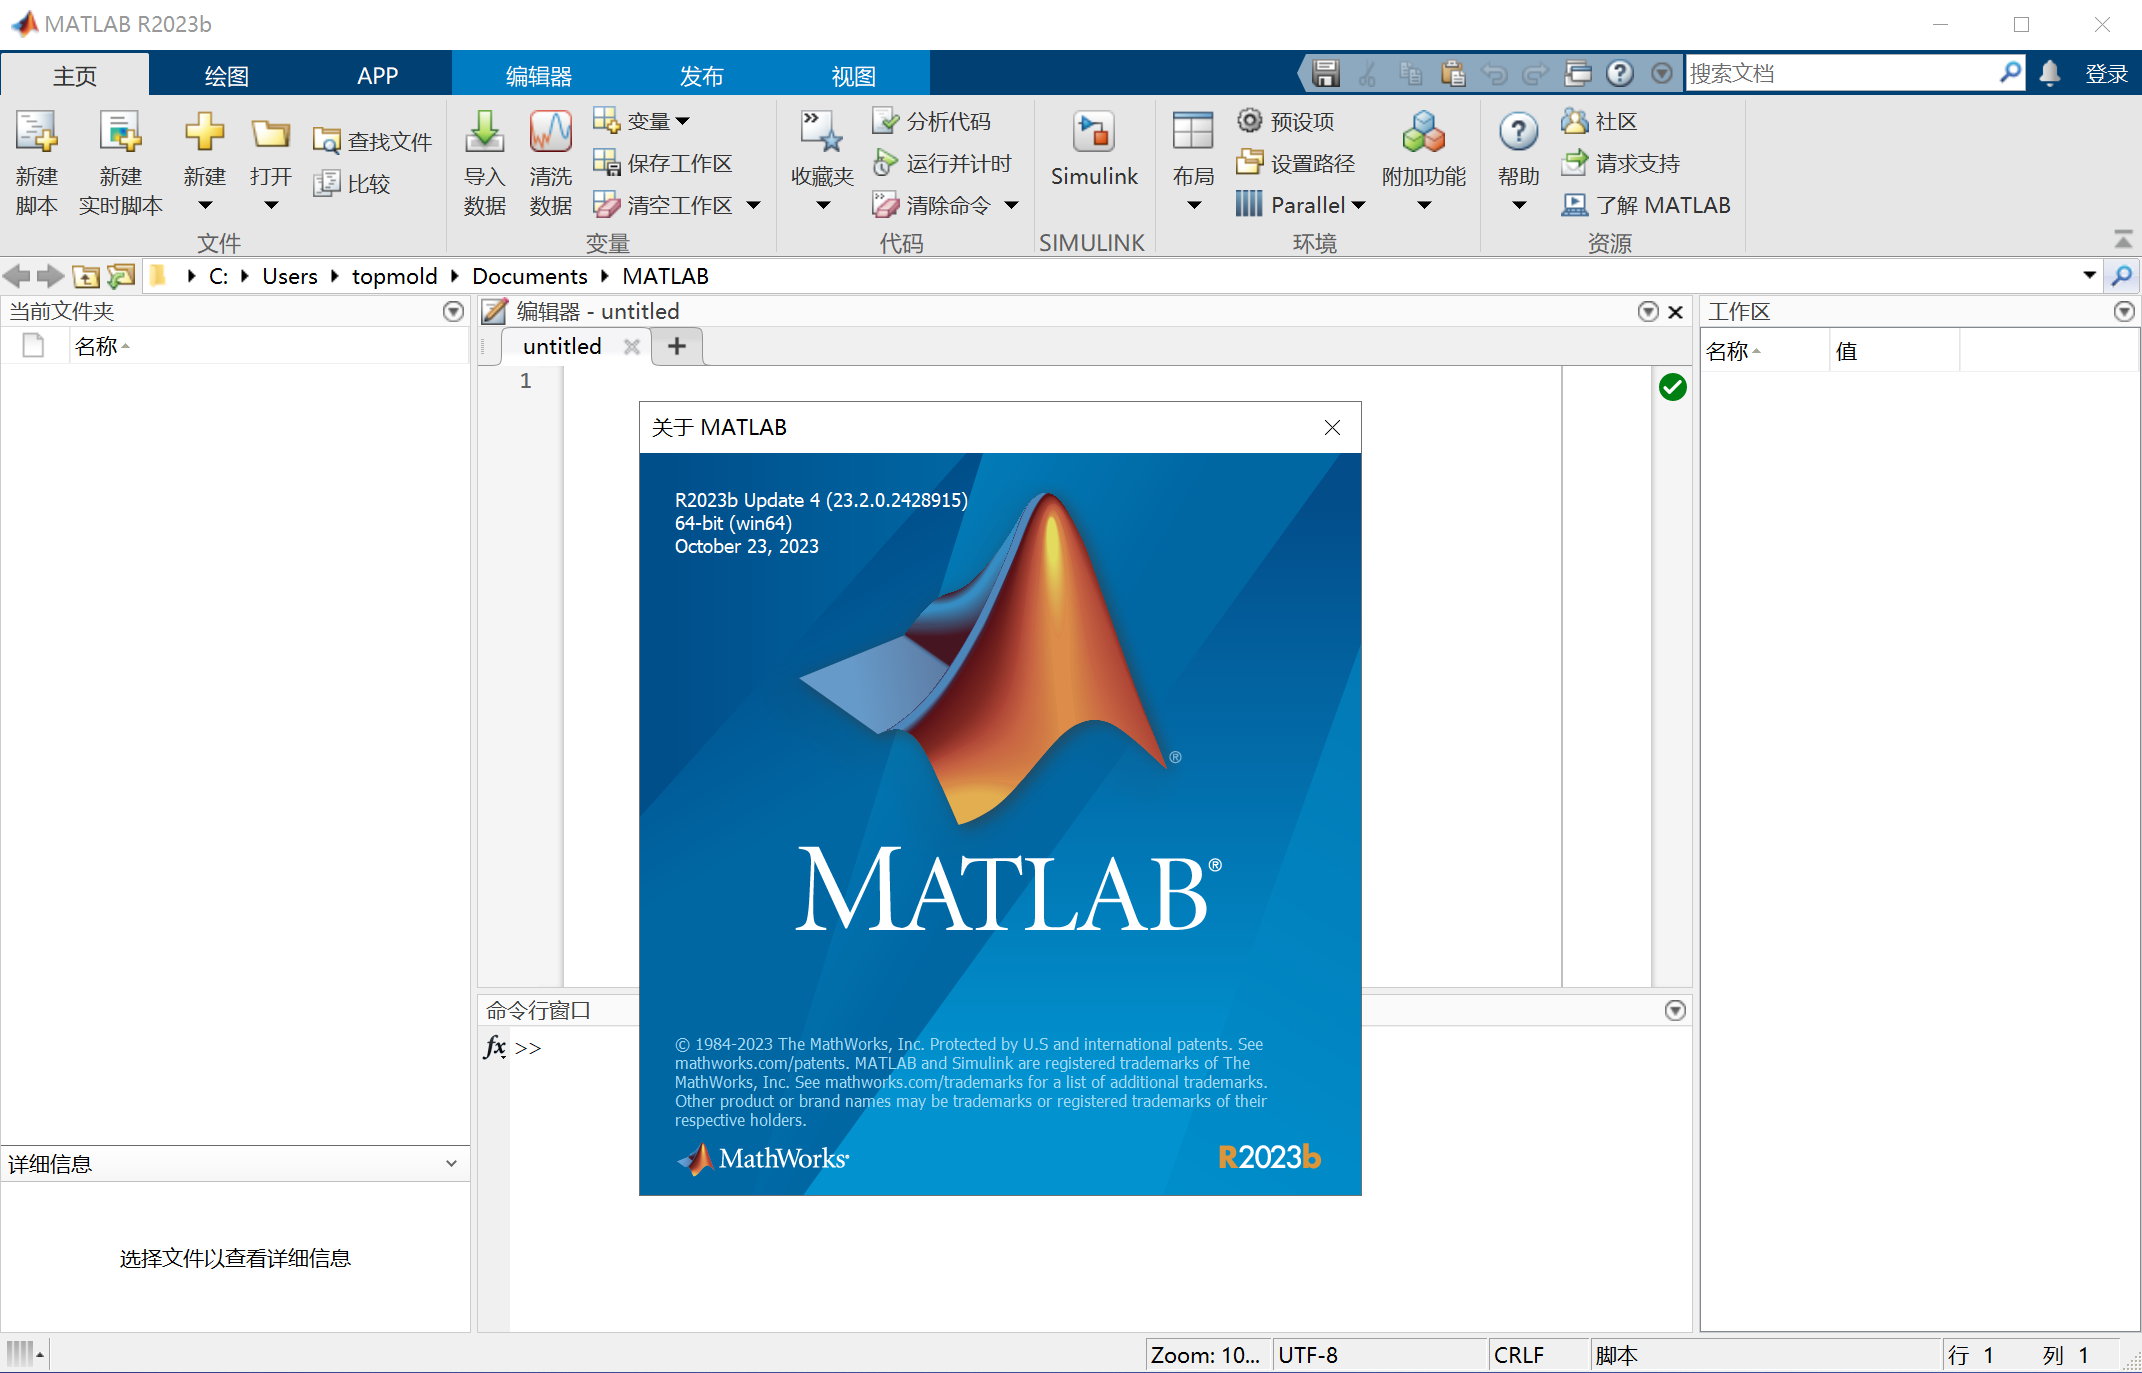Open the address bar path history dropdown
2142x1373 pixels.
click(x=2089, y=276)
